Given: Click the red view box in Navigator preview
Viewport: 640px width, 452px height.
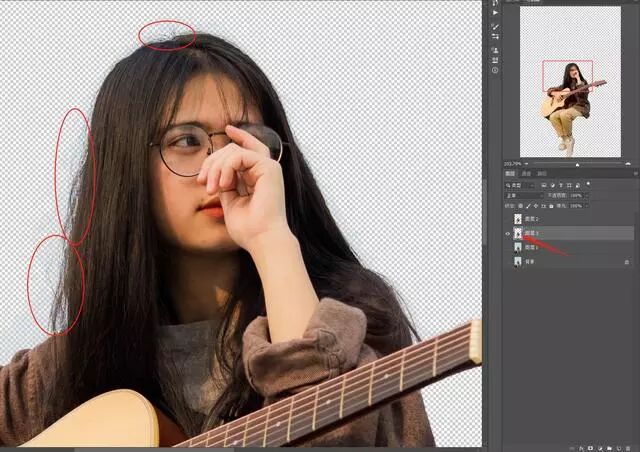Looking at the screenshot, I should coord(567,76).
